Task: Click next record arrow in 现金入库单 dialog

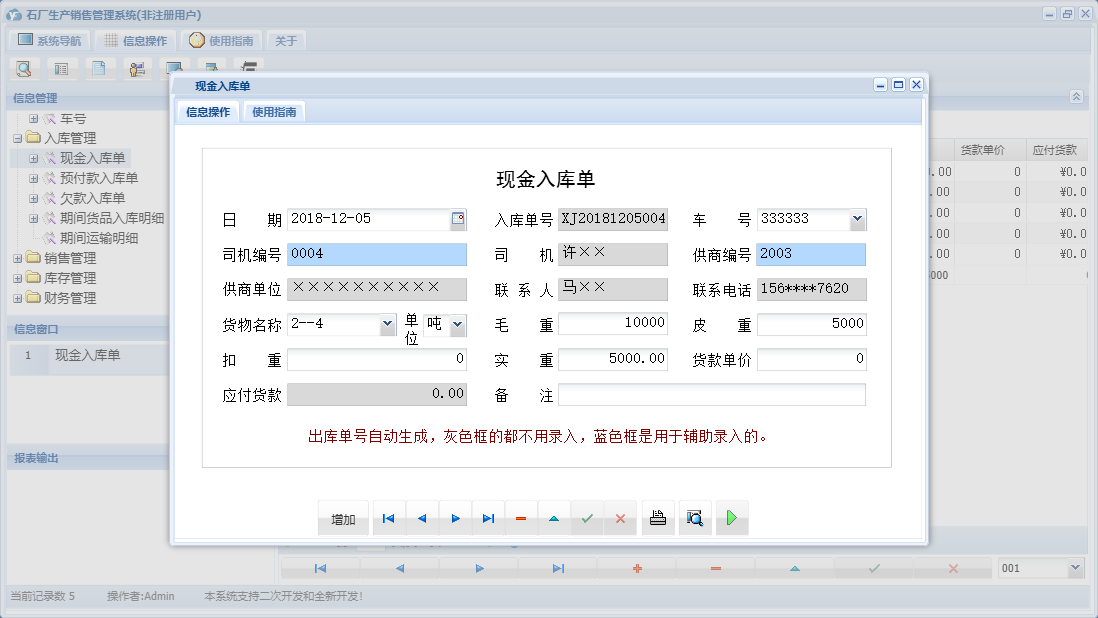Action: point(455,518)
